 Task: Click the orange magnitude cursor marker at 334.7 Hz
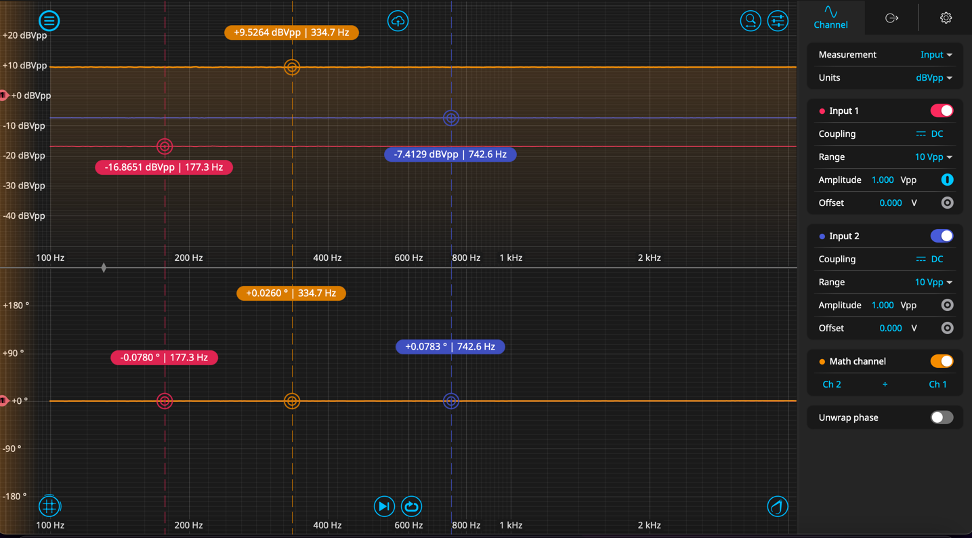(292, 67)
